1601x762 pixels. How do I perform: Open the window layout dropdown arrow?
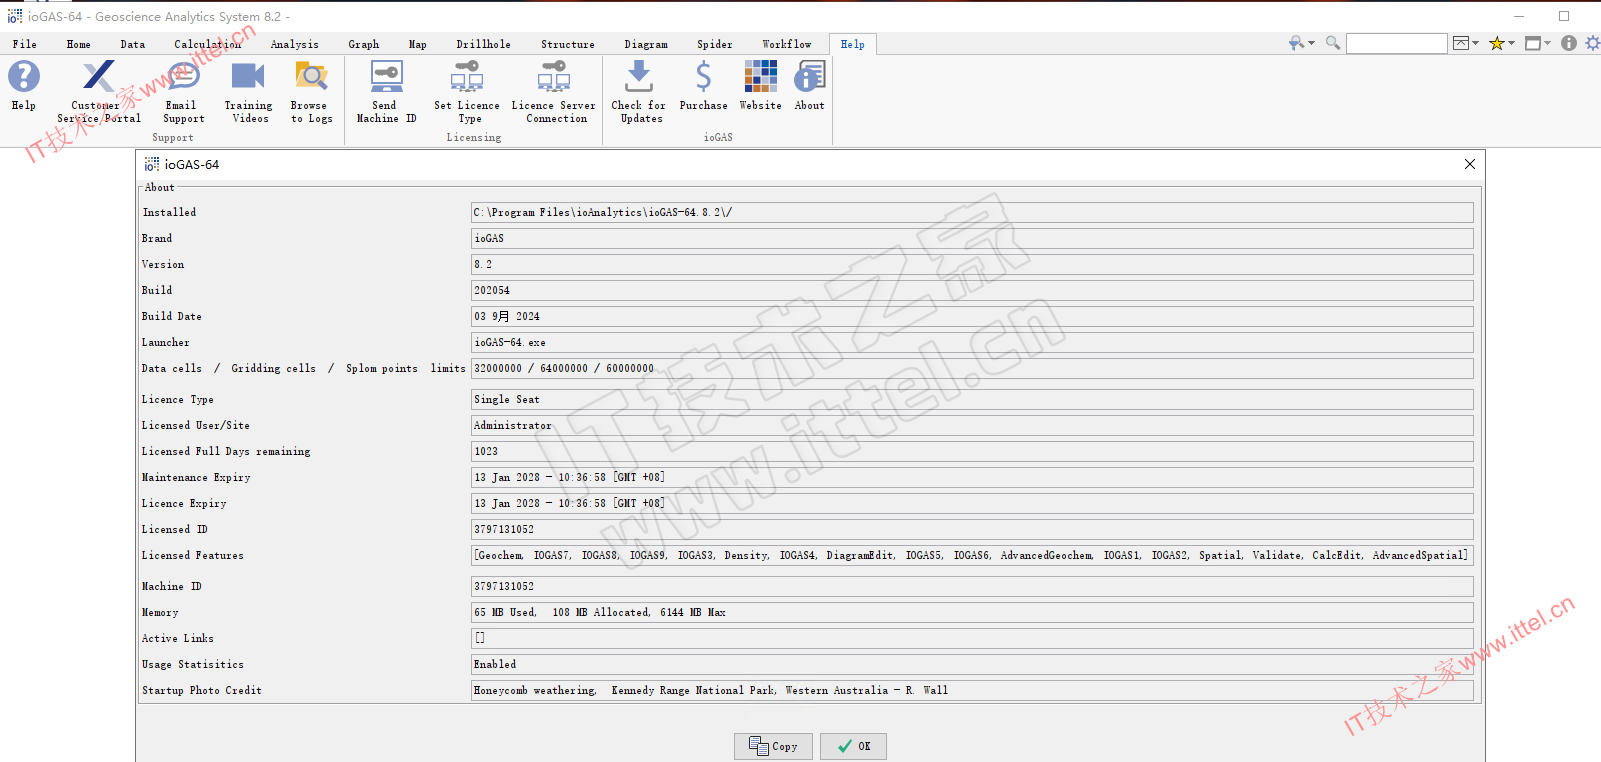(1547, 43)
